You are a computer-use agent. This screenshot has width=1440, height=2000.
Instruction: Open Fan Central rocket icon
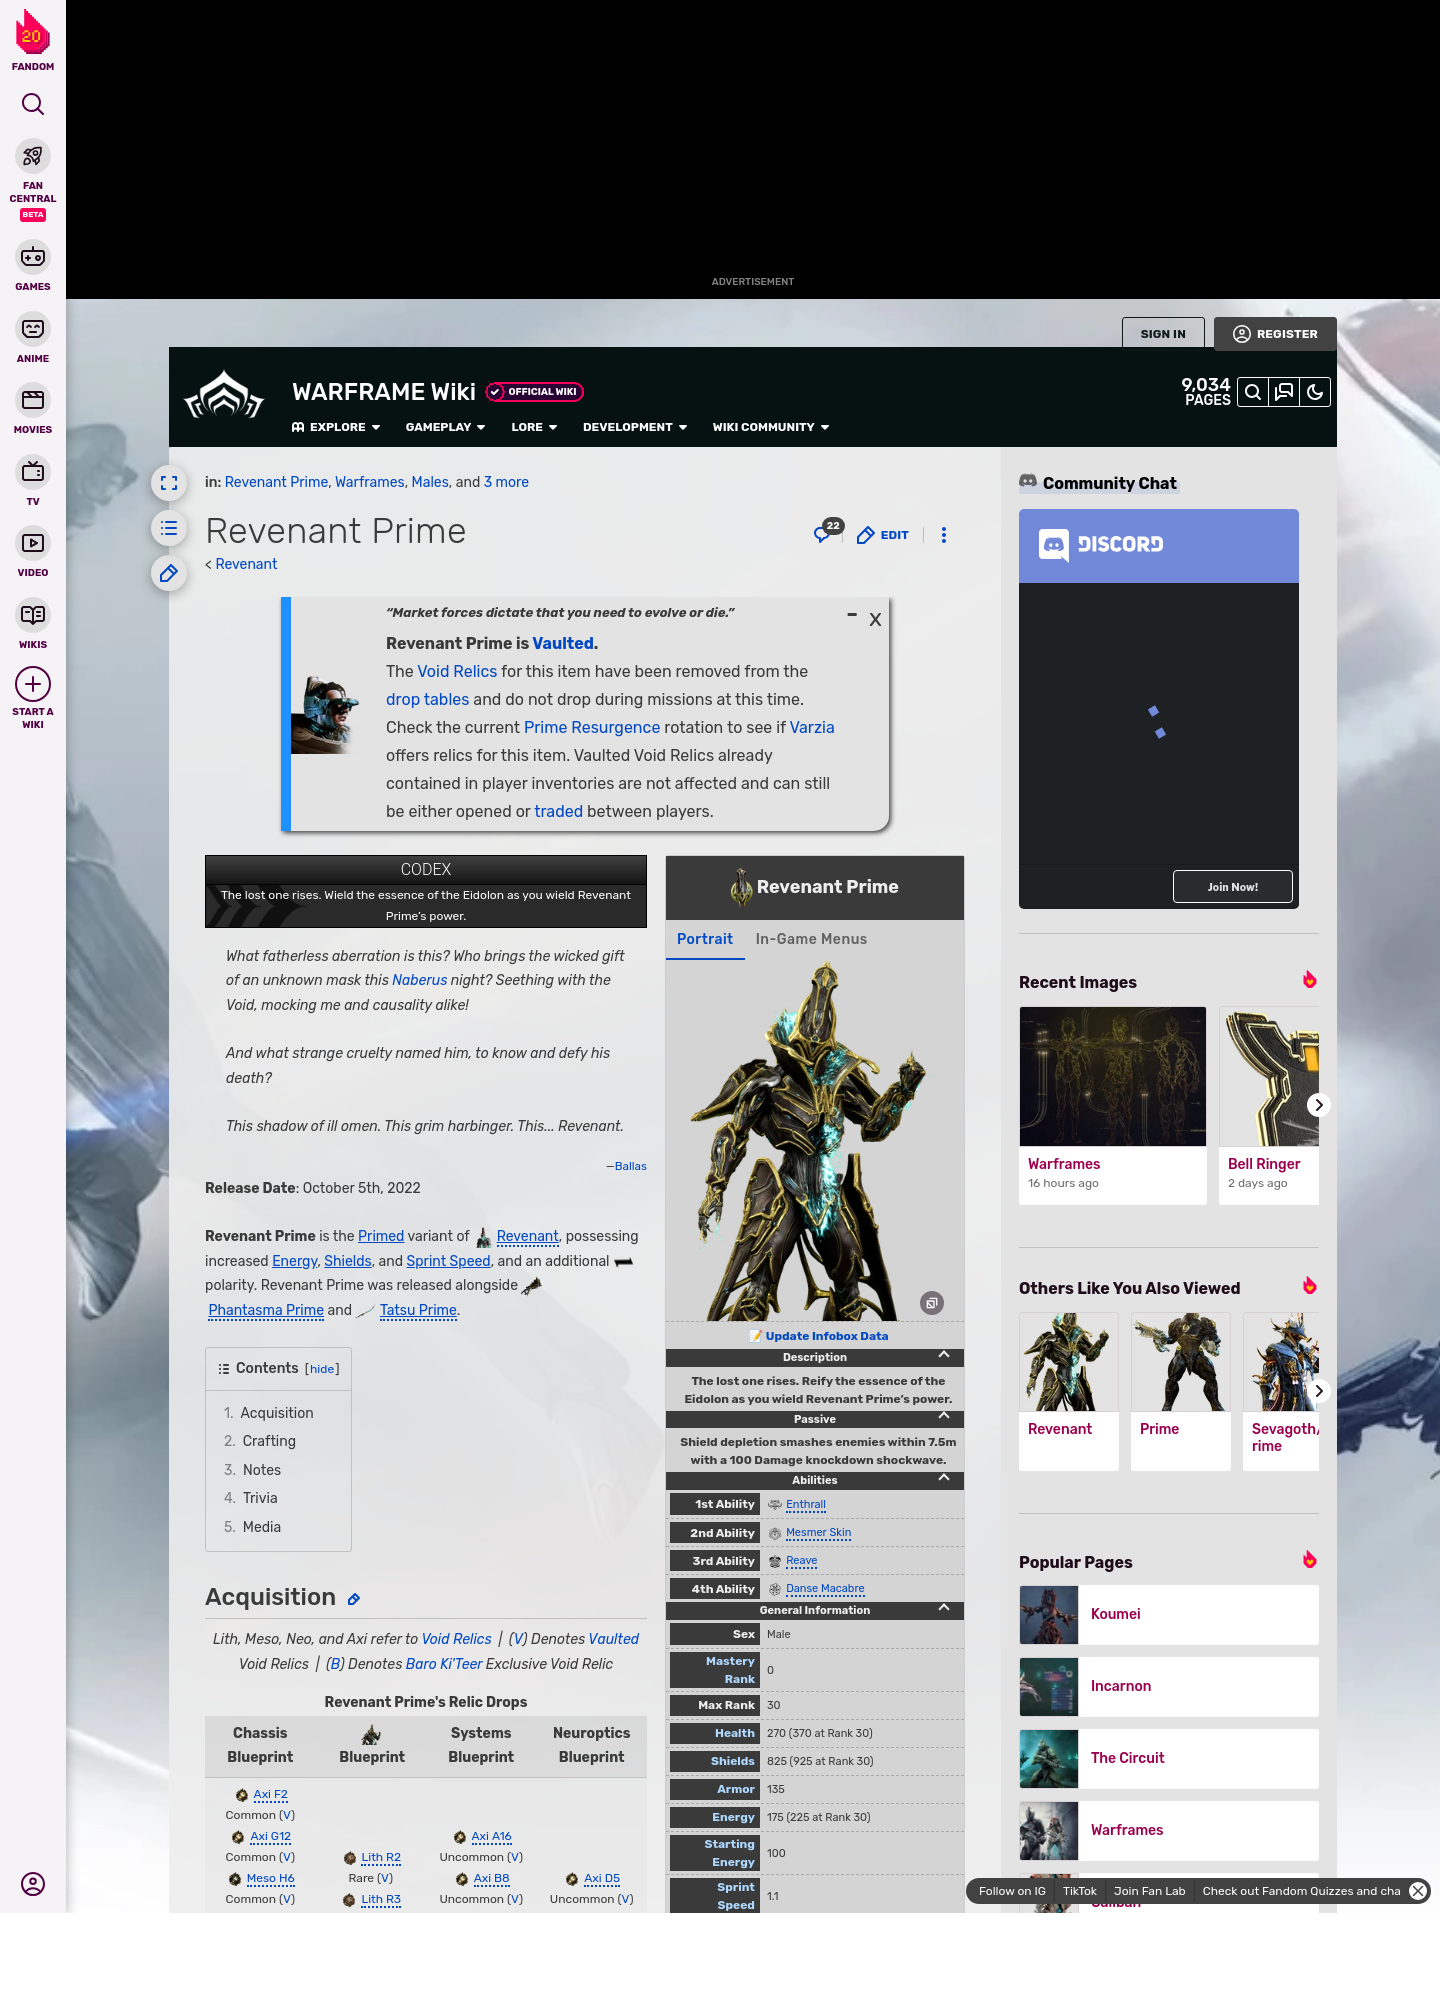(x=33, y=156)
